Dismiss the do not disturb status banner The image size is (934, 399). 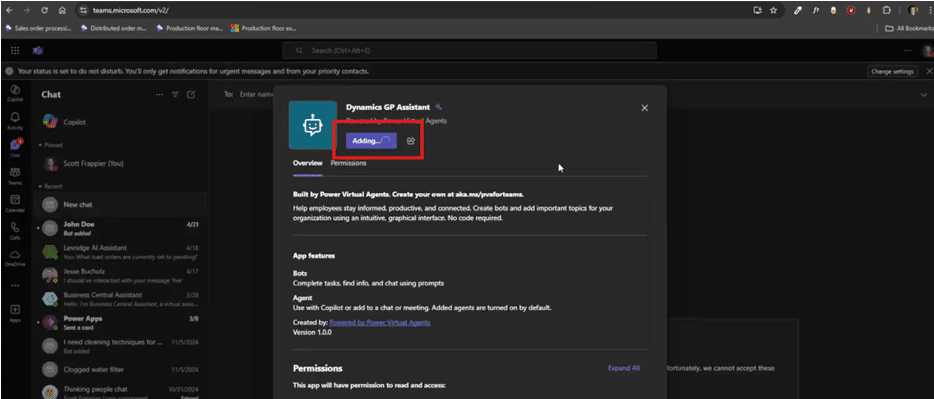point(929,71)
